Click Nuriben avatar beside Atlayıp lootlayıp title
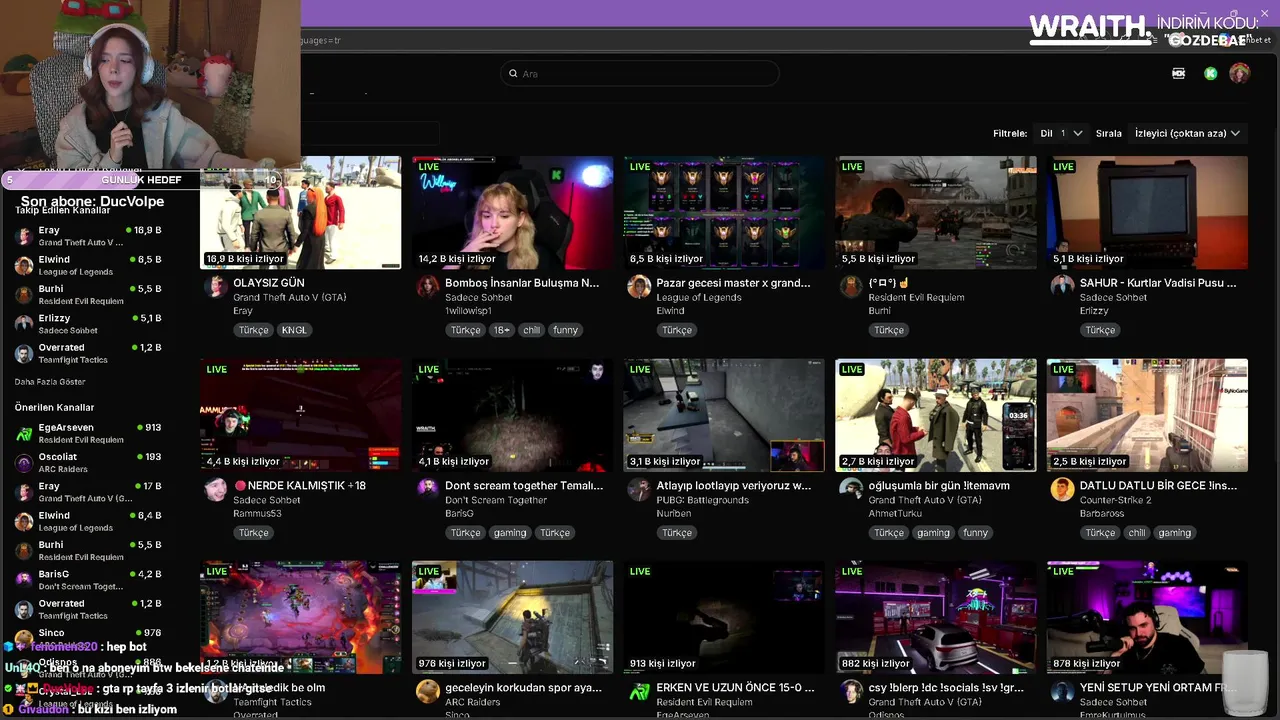The image size is (1280, 720). (639, 490)
